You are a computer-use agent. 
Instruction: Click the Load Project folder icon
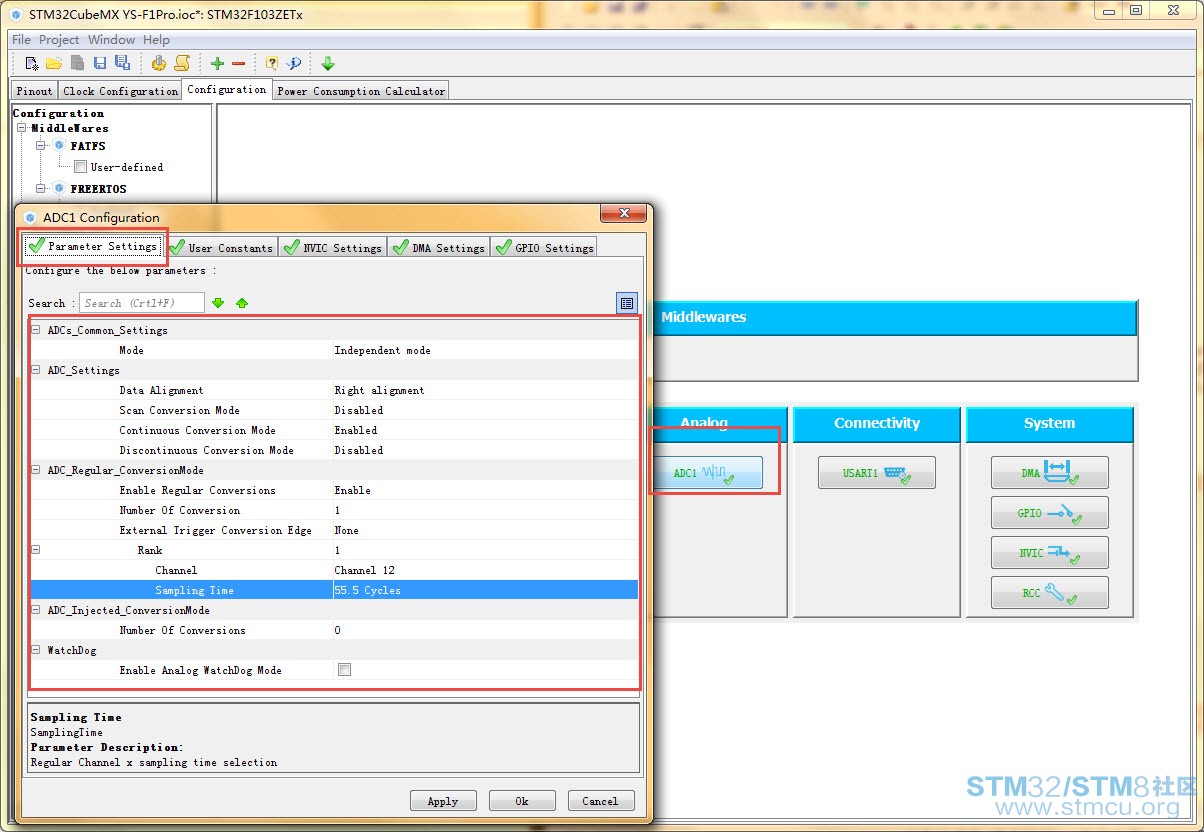54,63
